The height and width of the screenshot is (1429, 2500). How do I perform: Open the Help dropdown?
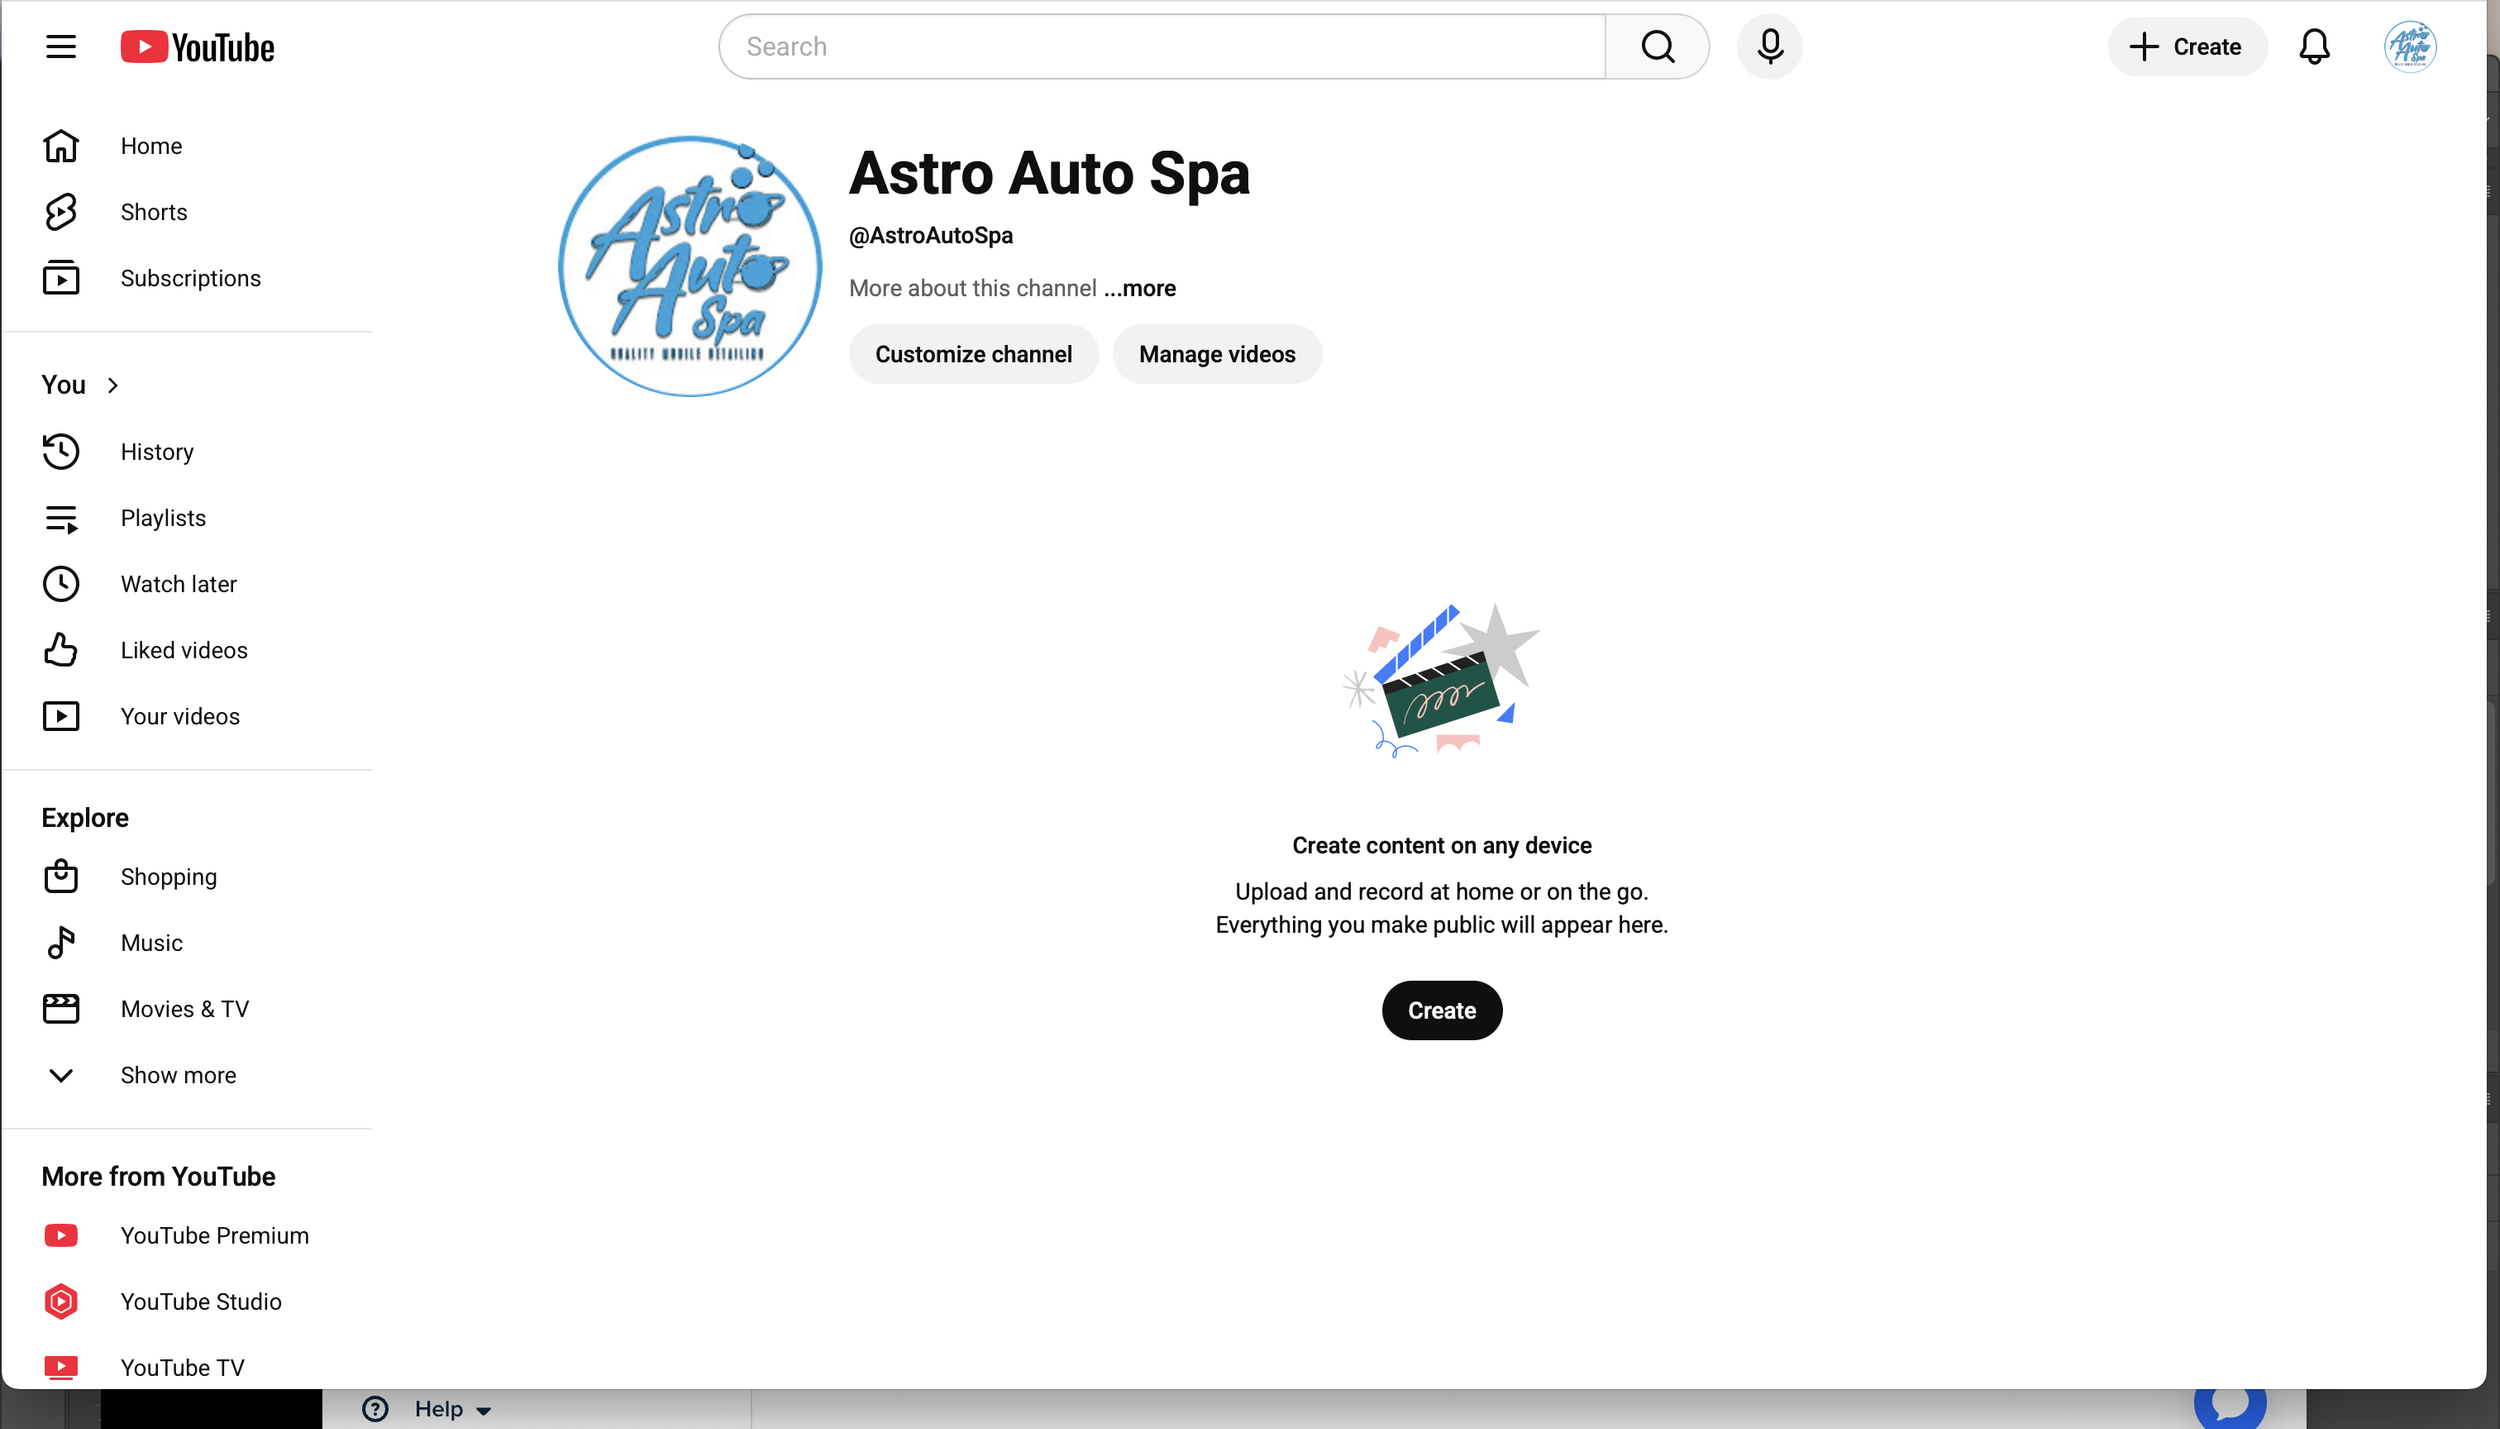[439, 1409]
